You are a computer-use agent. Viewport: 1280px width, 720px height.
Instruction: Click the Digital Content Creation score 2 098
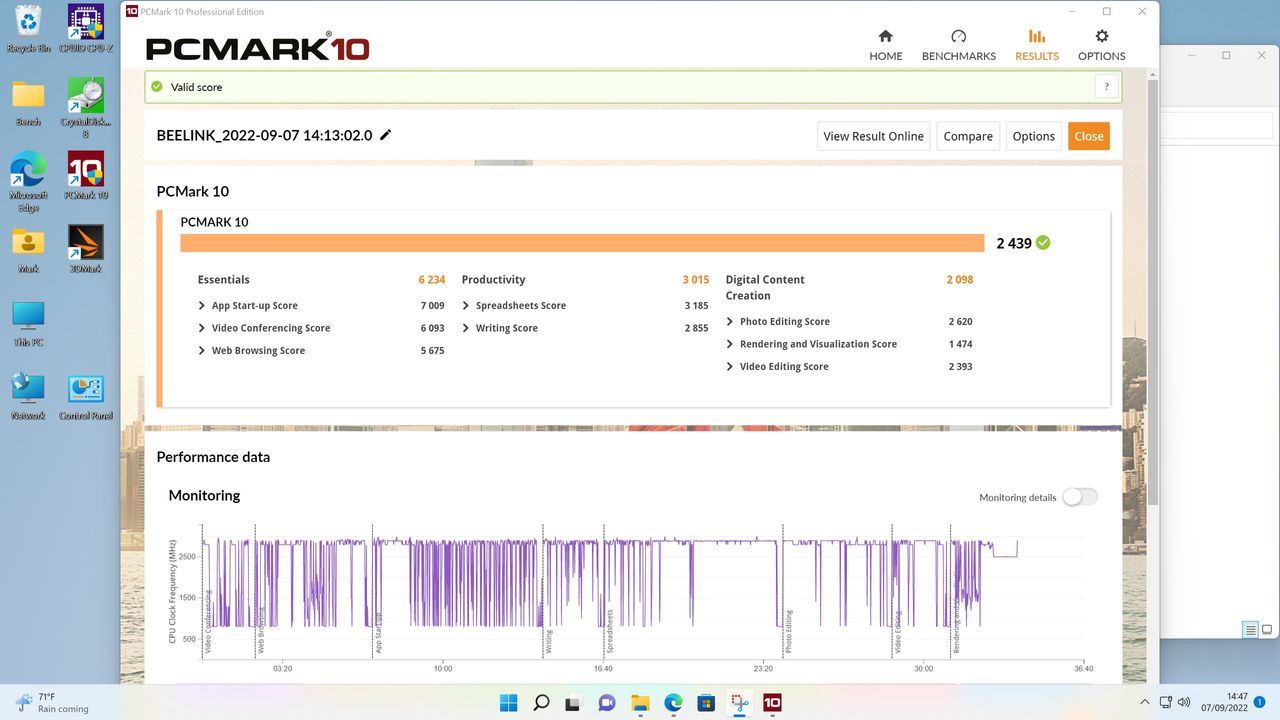point(960,280)
